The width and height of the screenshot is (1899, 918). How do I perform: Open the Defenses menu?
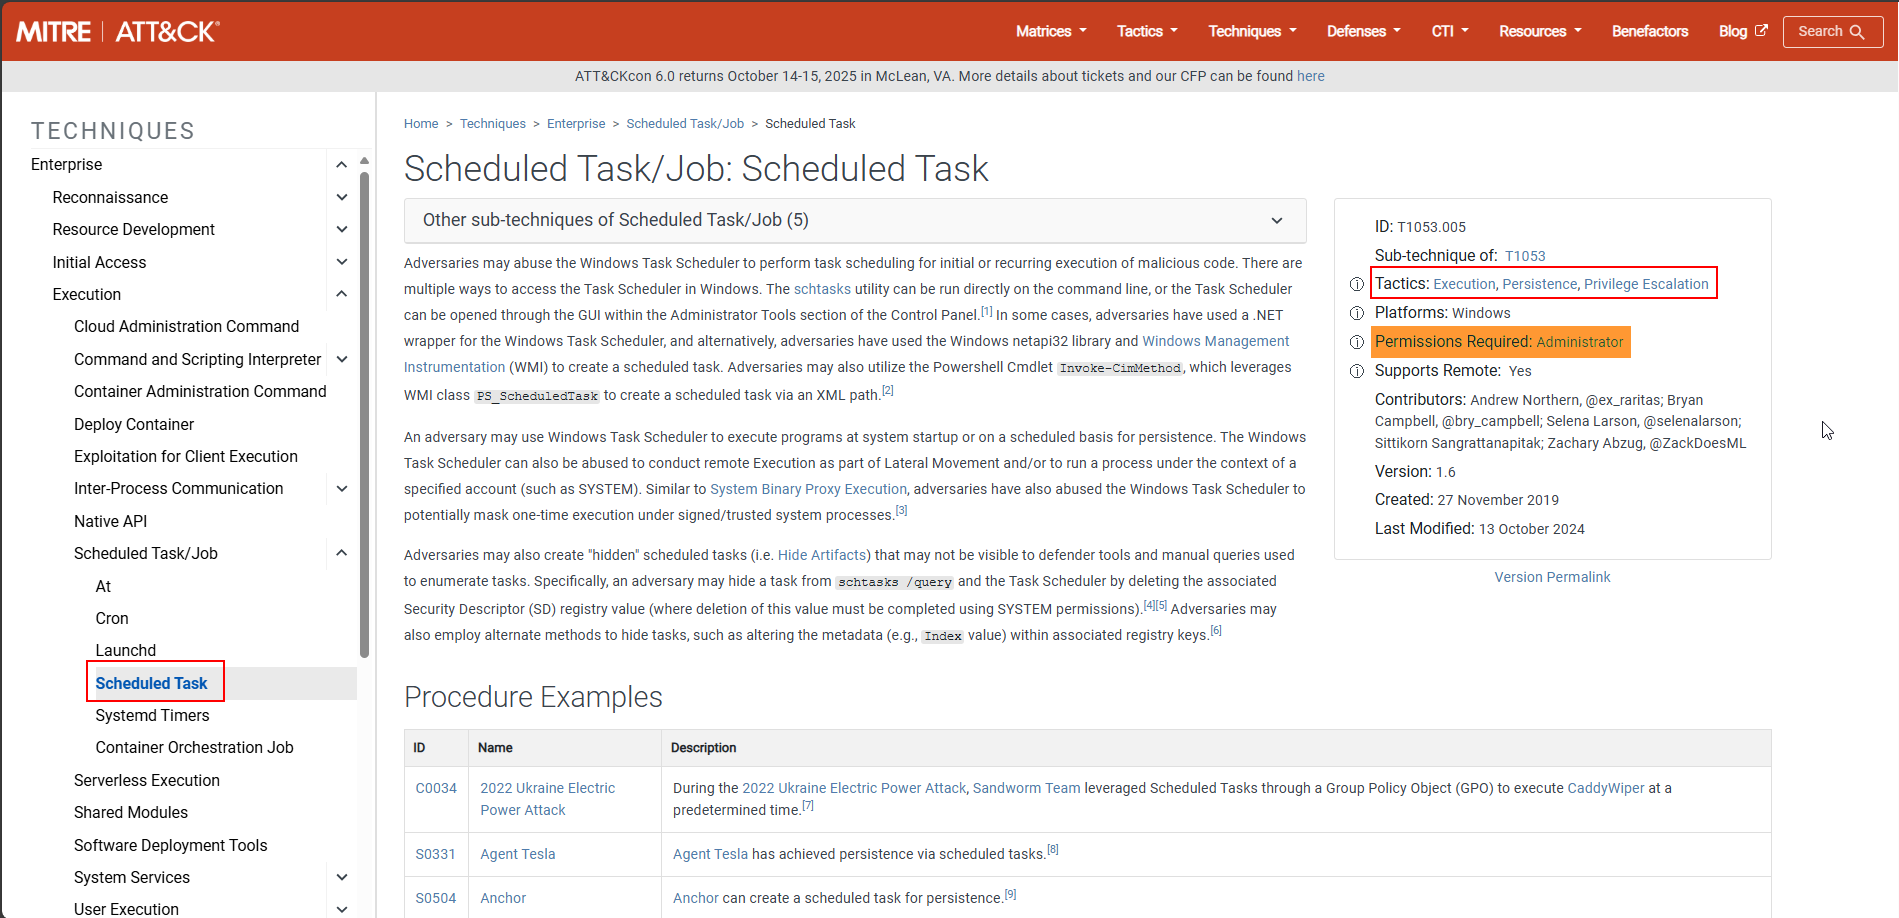tap(1364, 31)
